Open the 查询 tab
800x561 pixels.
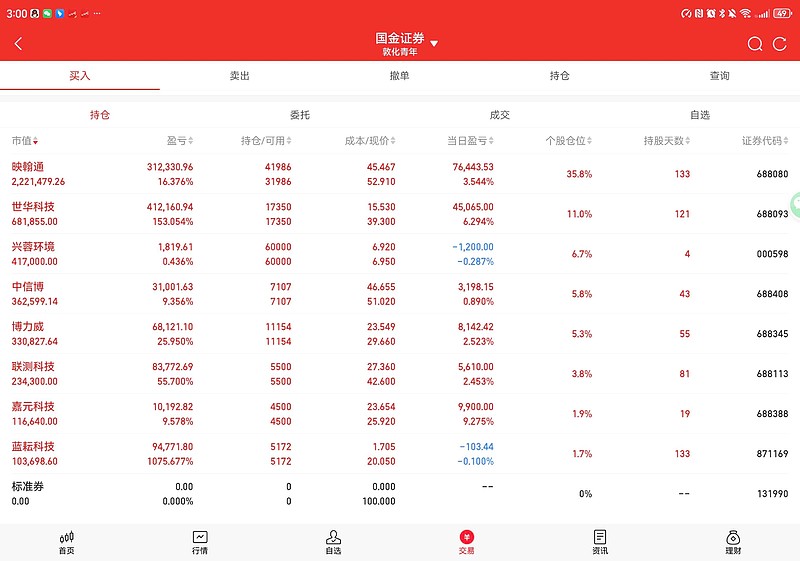click(719, 76)
